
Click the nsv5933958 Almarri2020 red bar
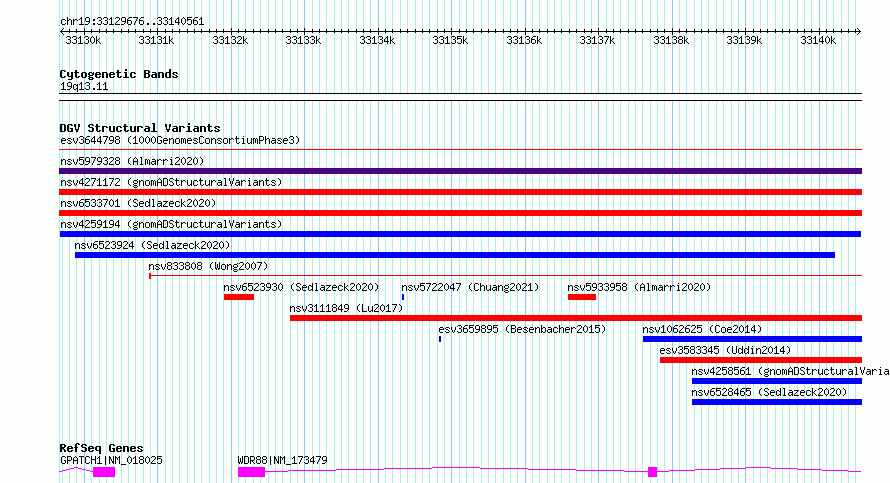[582, 297]
